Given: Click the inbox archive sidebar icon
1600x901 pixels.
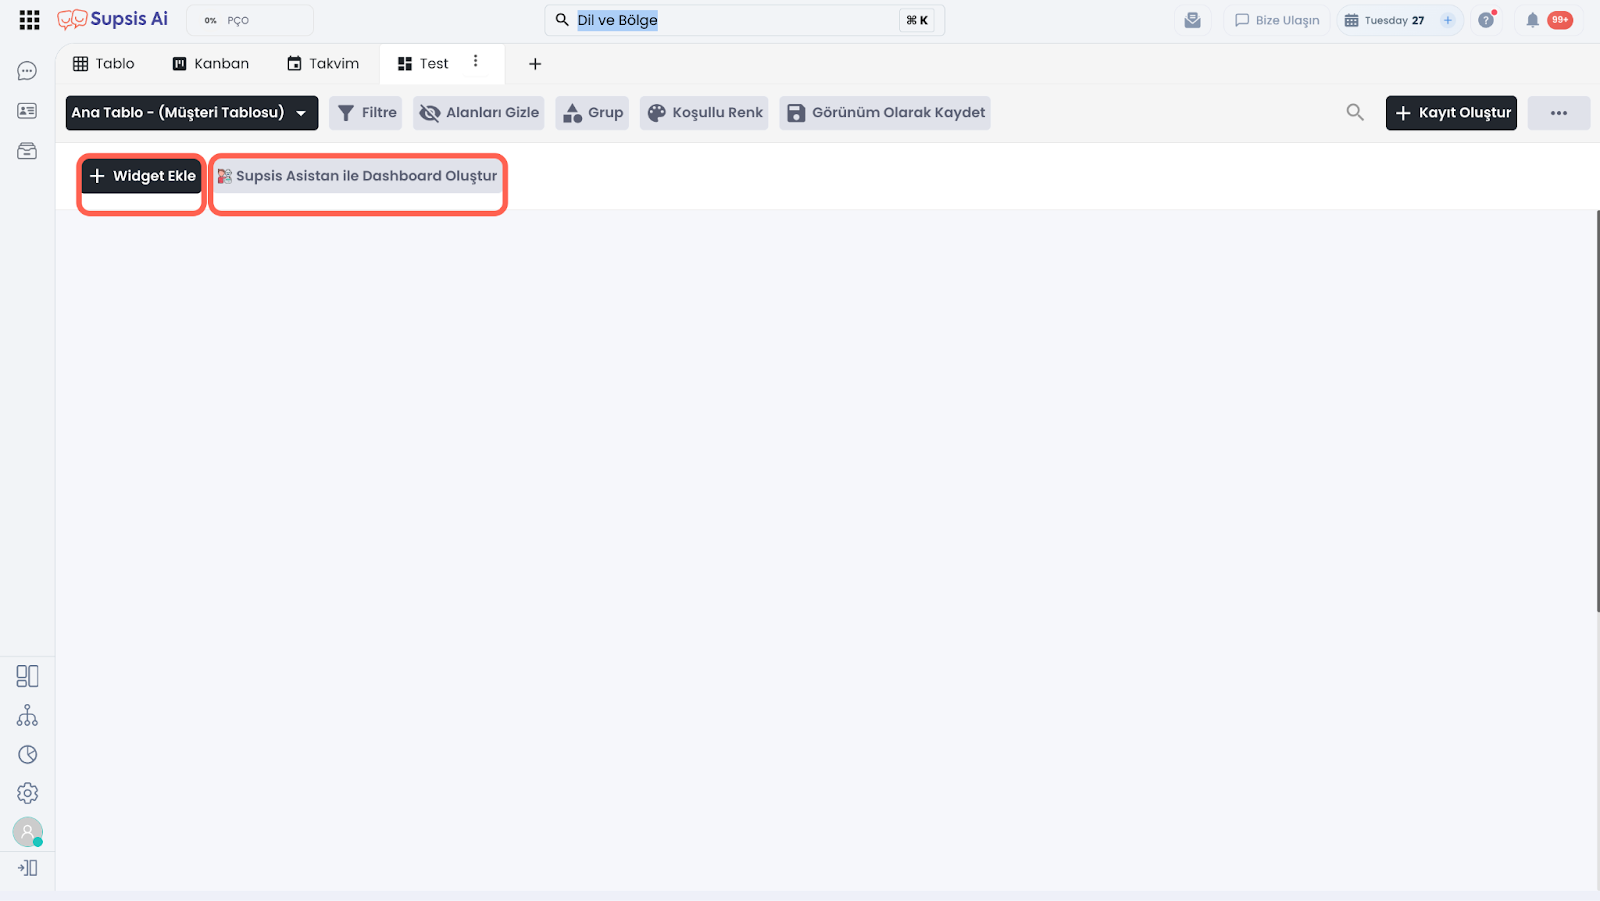Looking at the screenshot, I should [27, 151].
